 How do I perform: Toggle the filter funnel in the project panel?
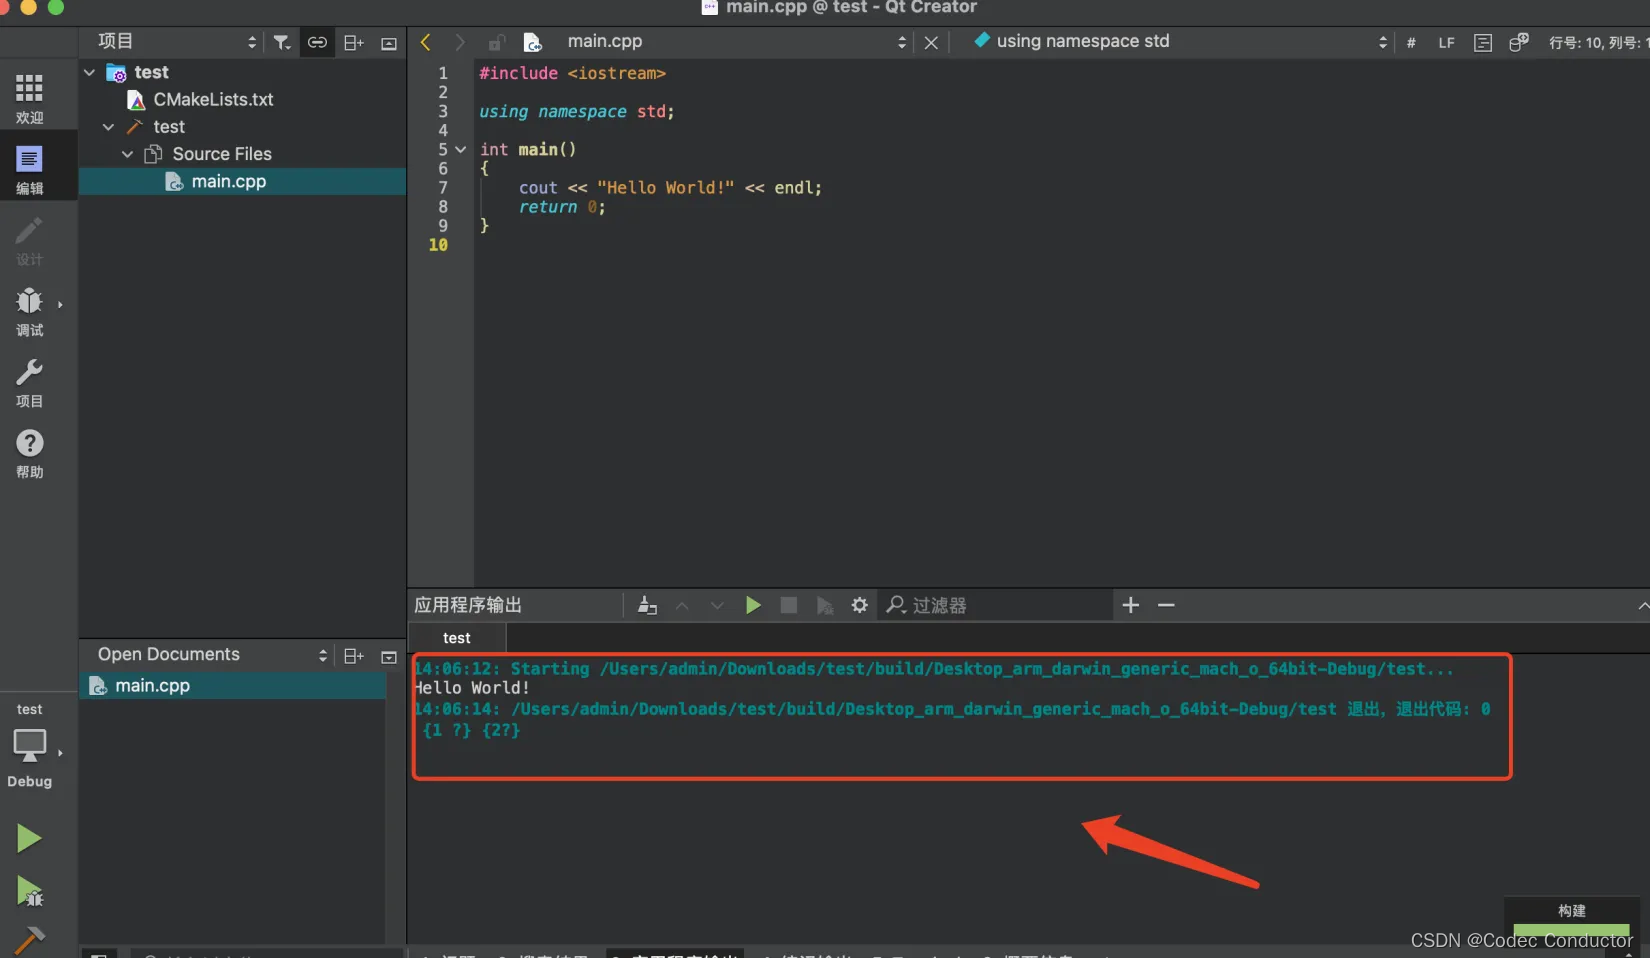tap(281, 42)
